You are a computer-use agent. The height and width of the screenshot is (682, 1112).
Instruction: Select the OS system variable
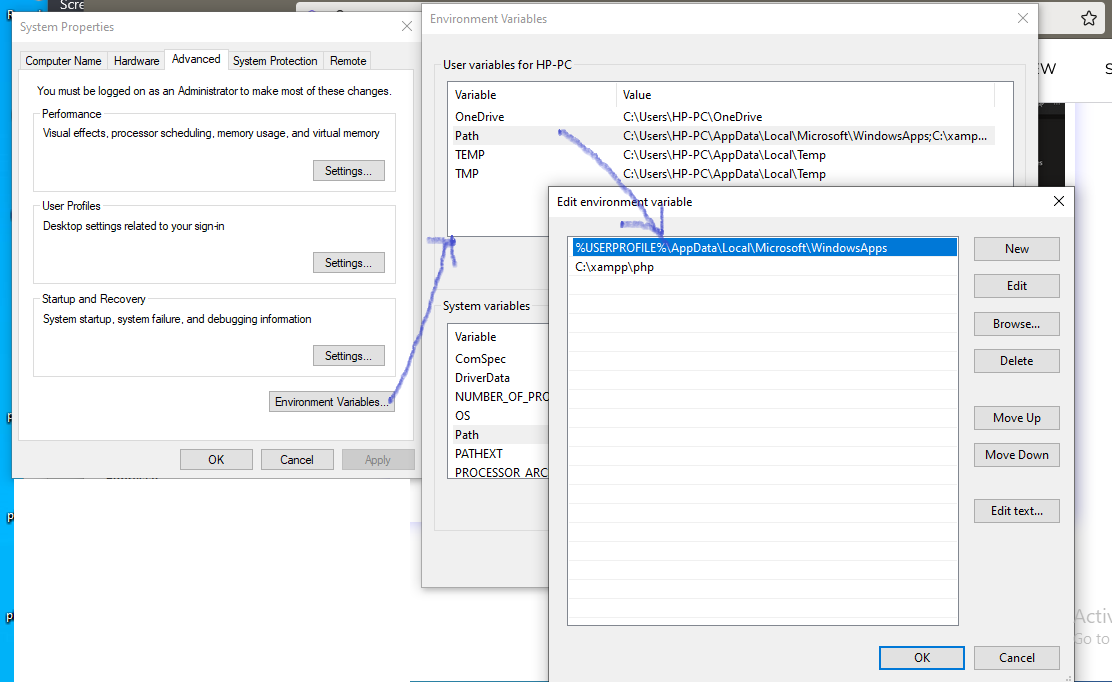(x=499, y=415)
